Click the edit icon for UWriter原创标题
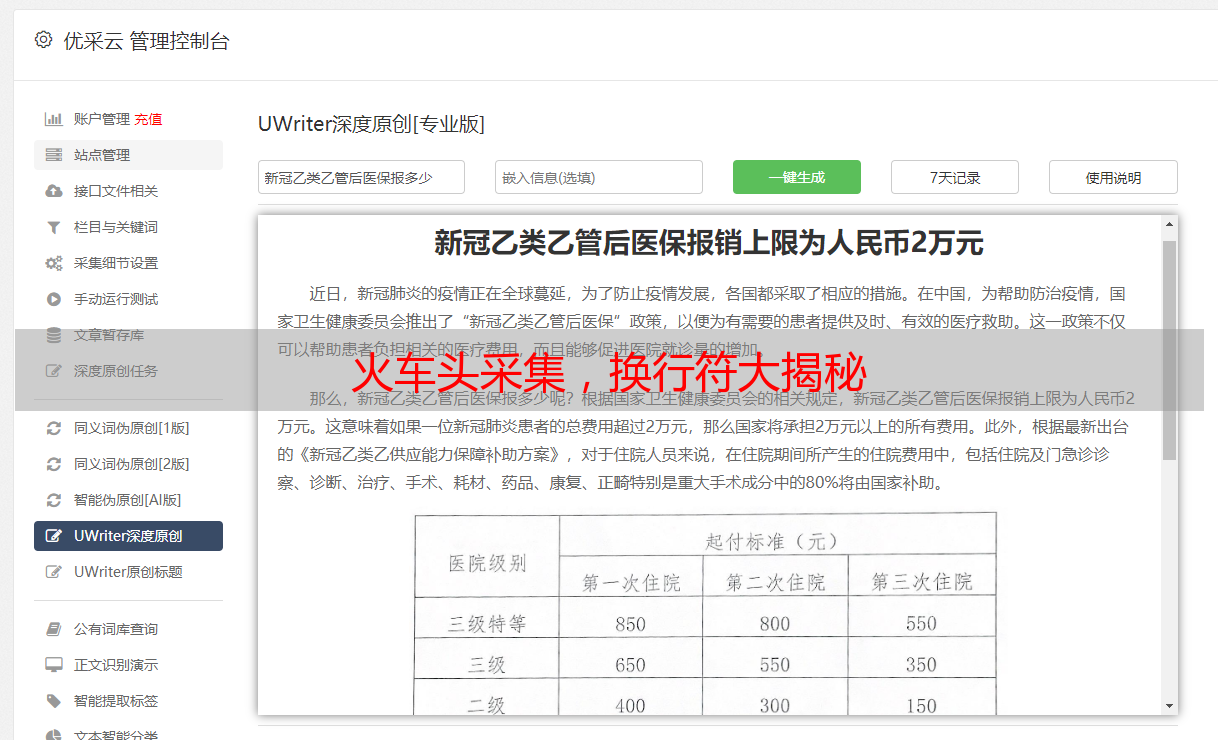Screen dimensions: 1218x740 tap(54, 572)
